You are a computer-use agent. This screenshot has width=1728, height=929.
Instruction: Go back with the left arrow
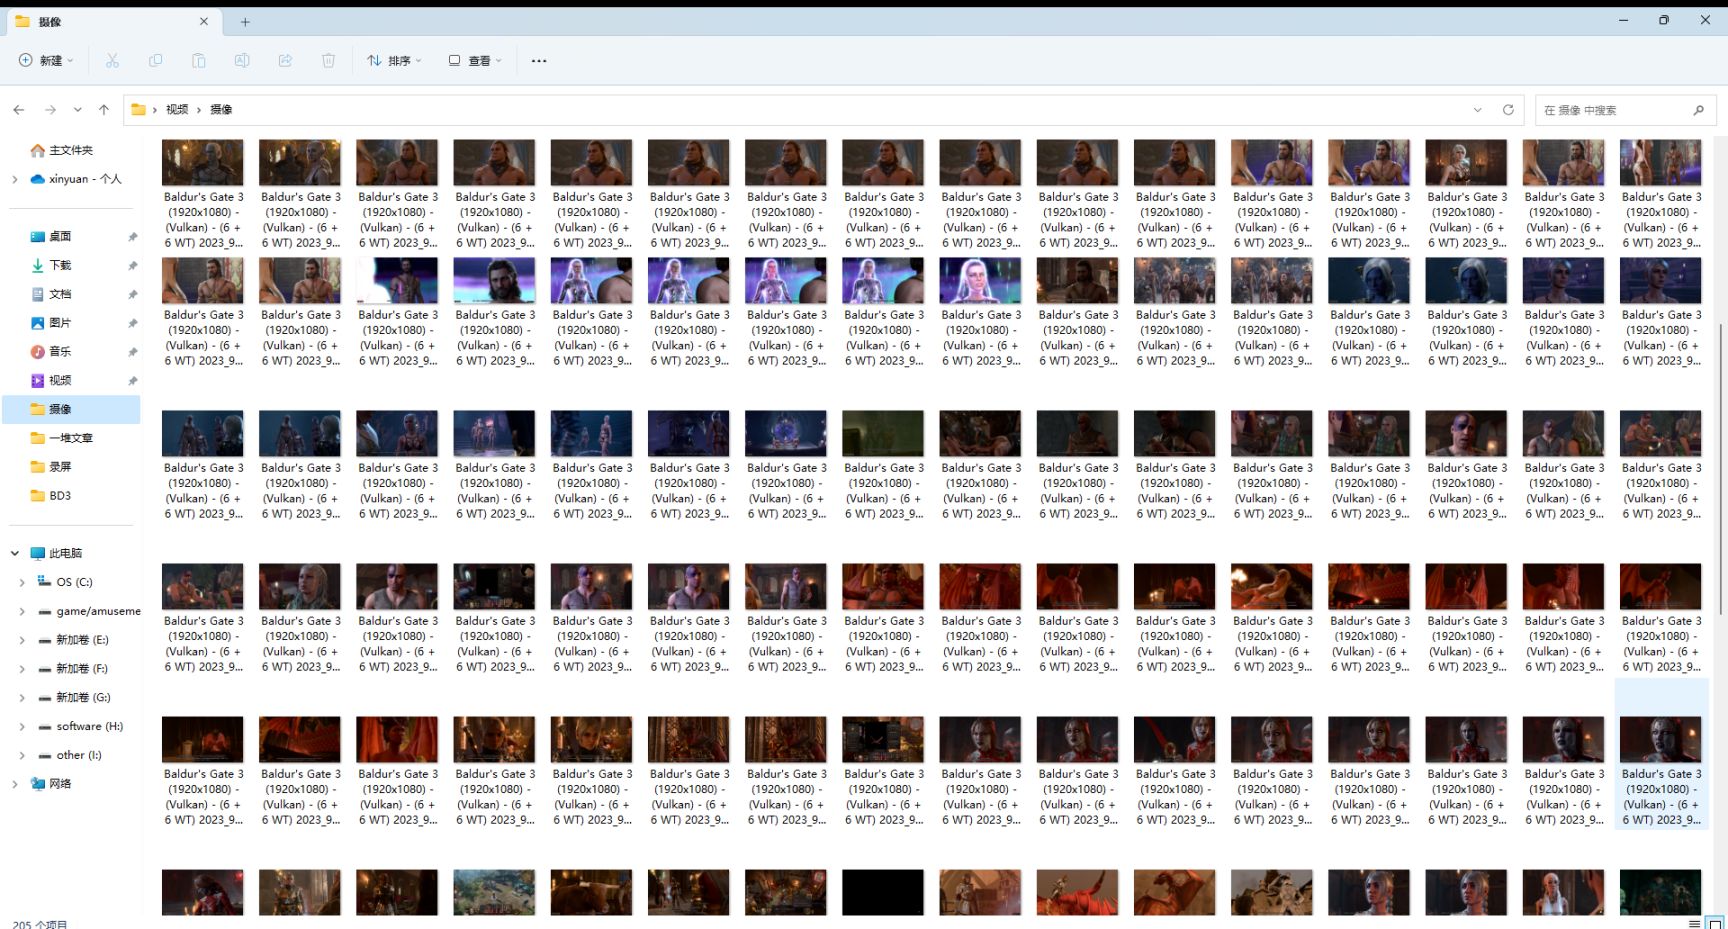coord(19,110)
